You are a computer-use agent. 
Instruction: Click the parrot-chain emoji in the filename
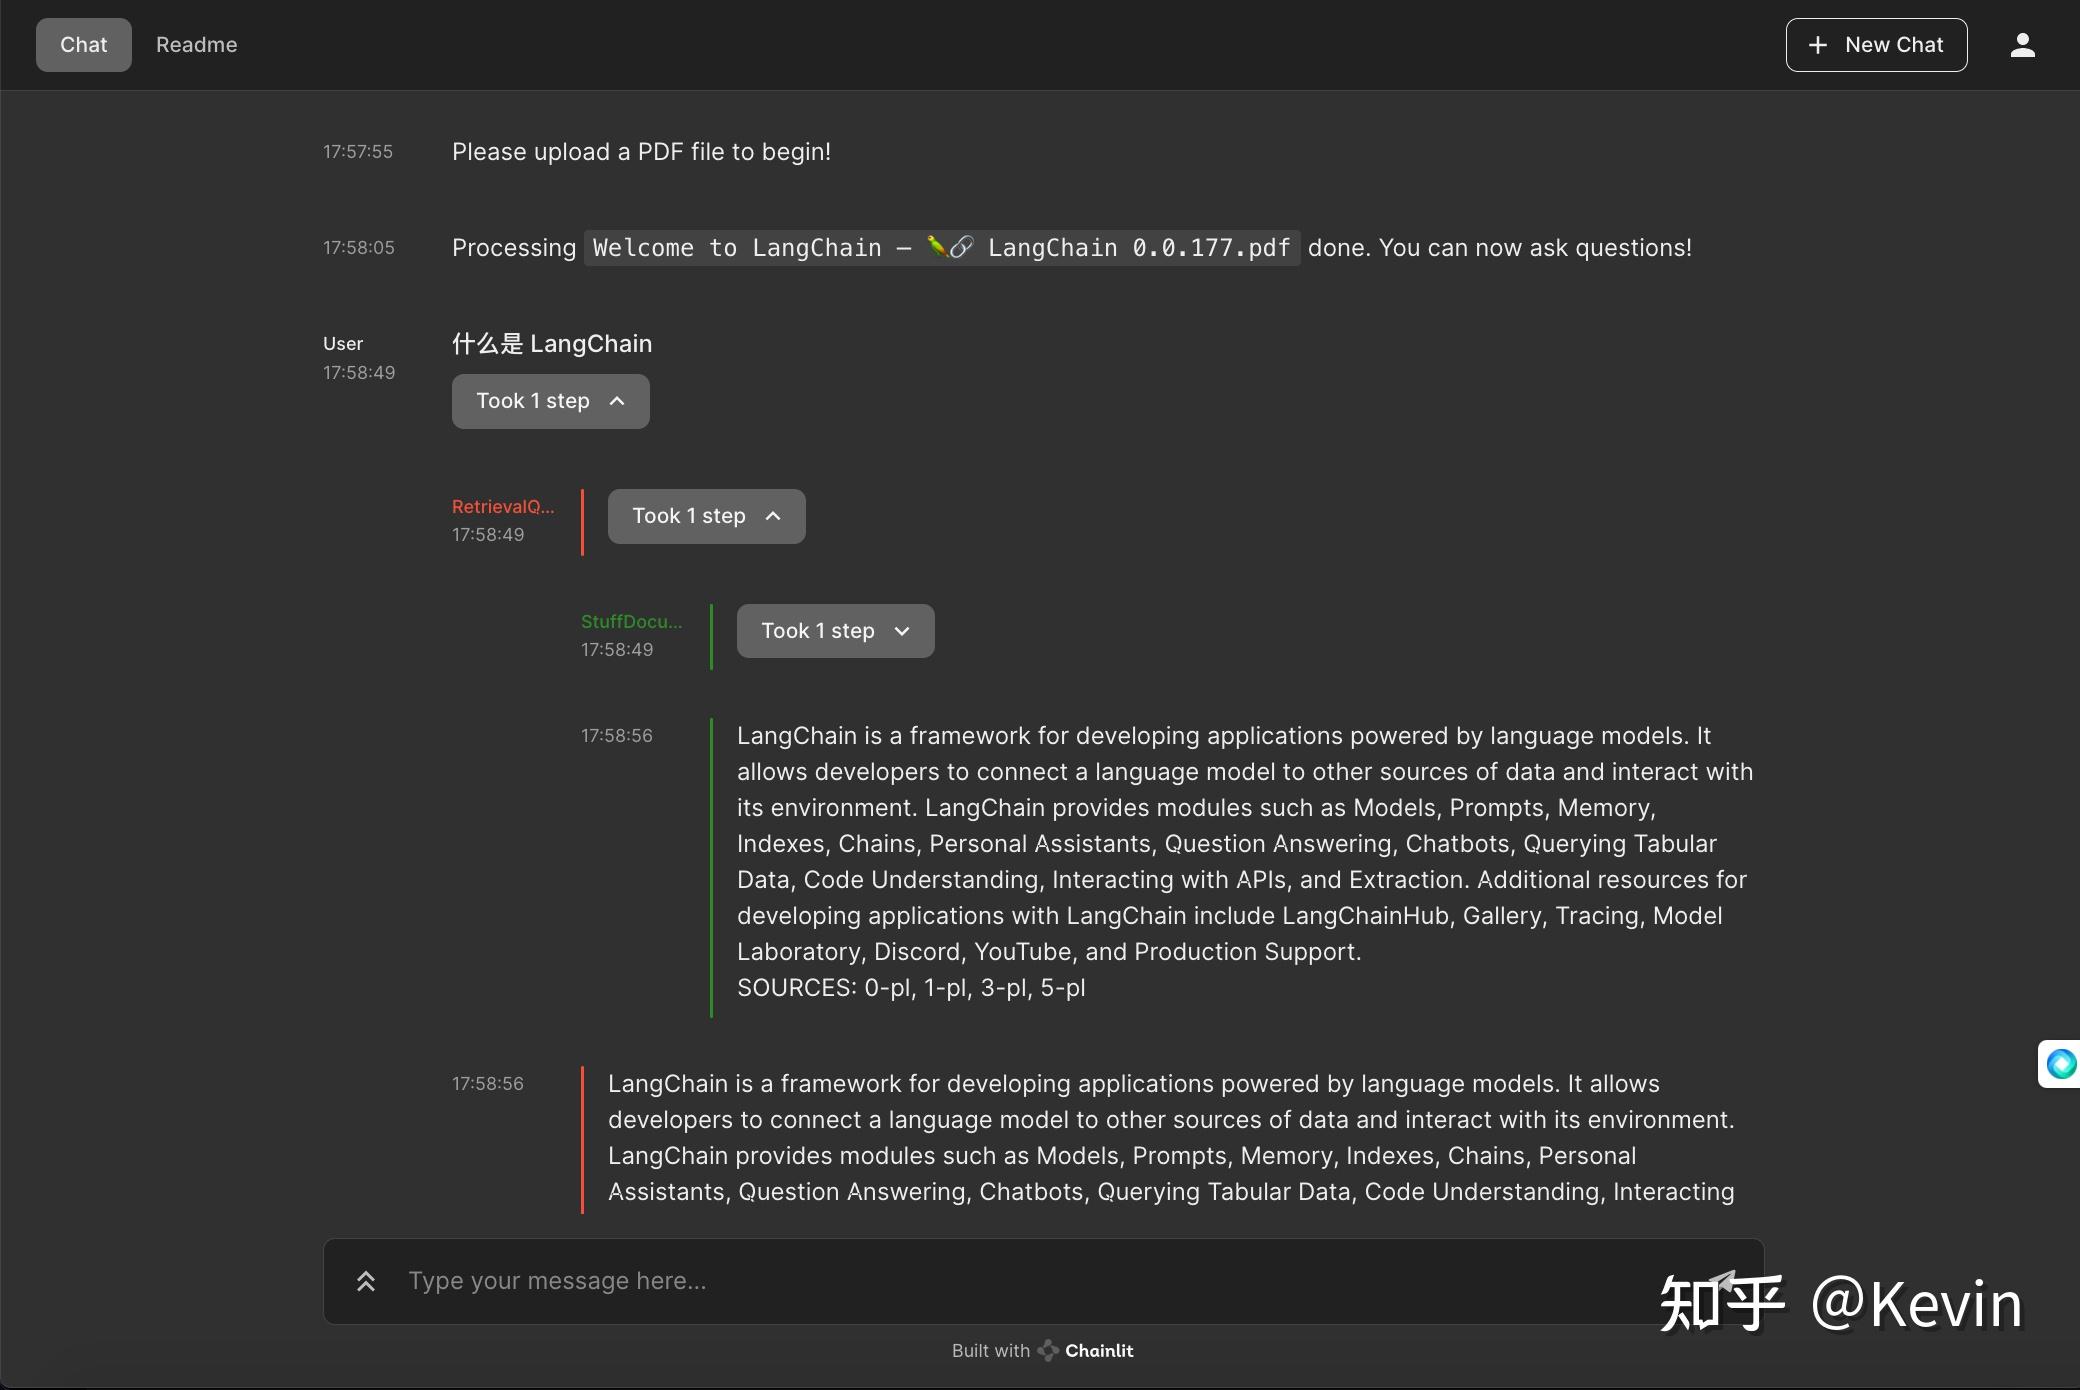pyautogui.click(x=949, y=247)
